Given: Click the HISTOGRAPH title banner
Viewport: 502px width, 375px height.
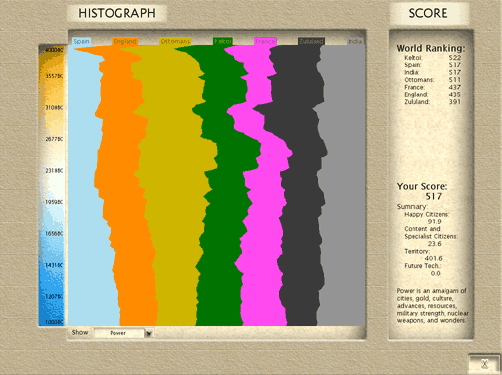Looking at the screenshot, I should 117,13.
